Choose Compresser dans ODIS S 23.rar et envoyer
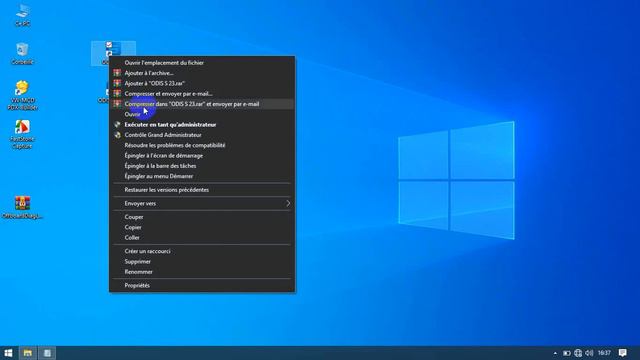The image size is (640, 360). pyautogui.click(x=202, y=104)
